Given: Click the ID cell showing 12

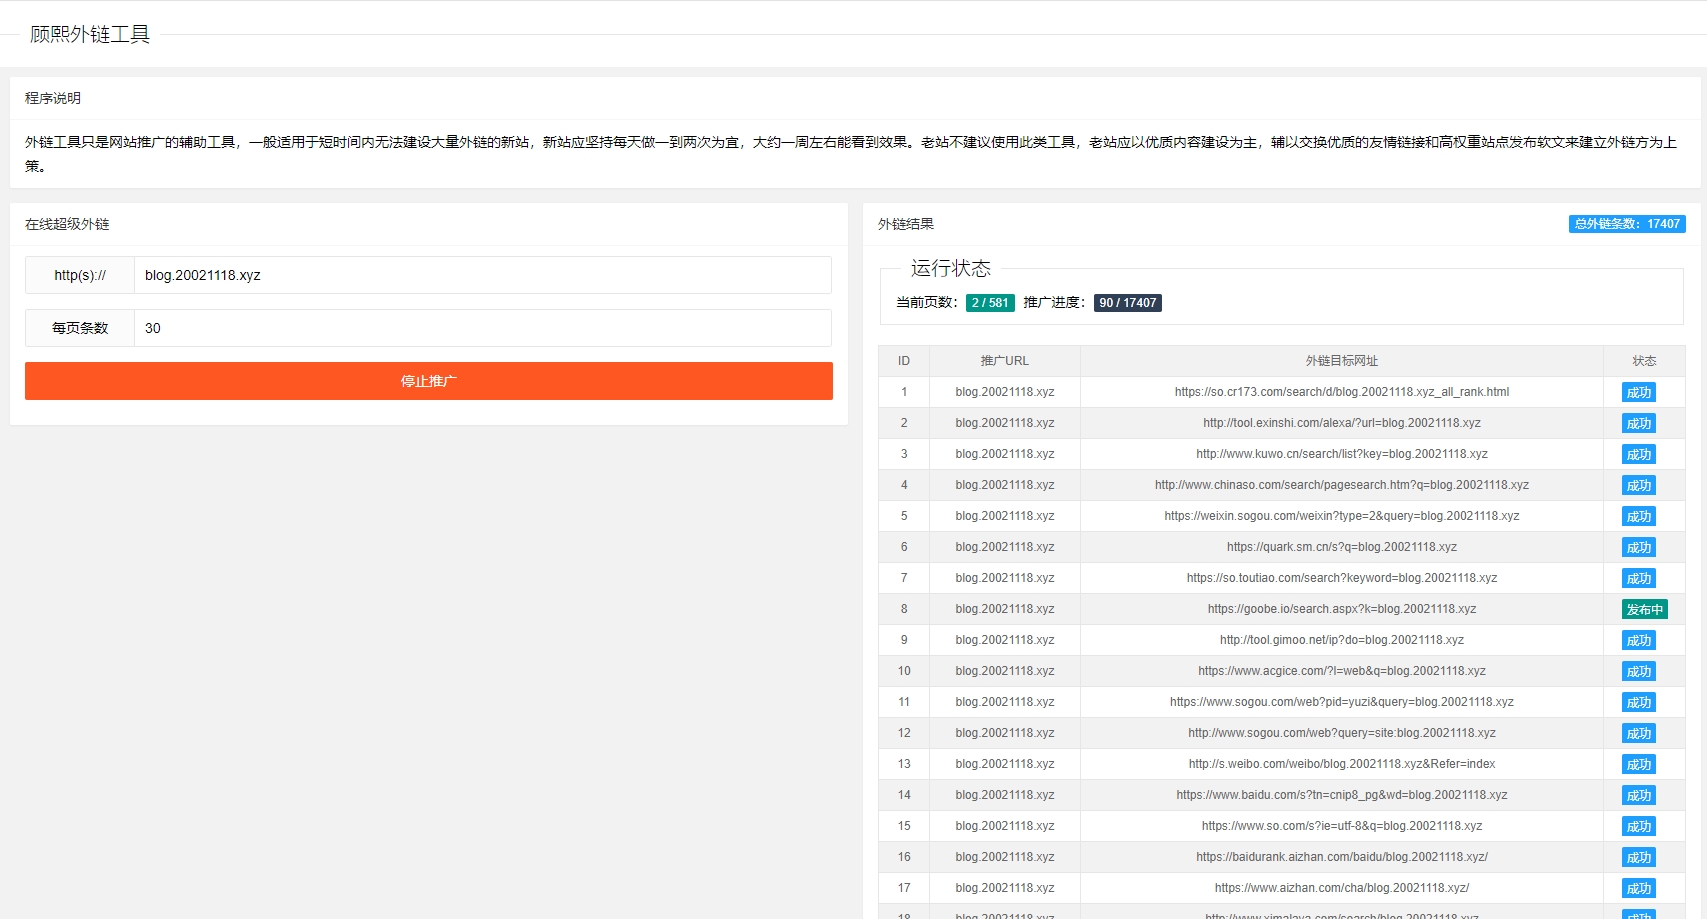Looking at the screenshot, I should 904,733.
